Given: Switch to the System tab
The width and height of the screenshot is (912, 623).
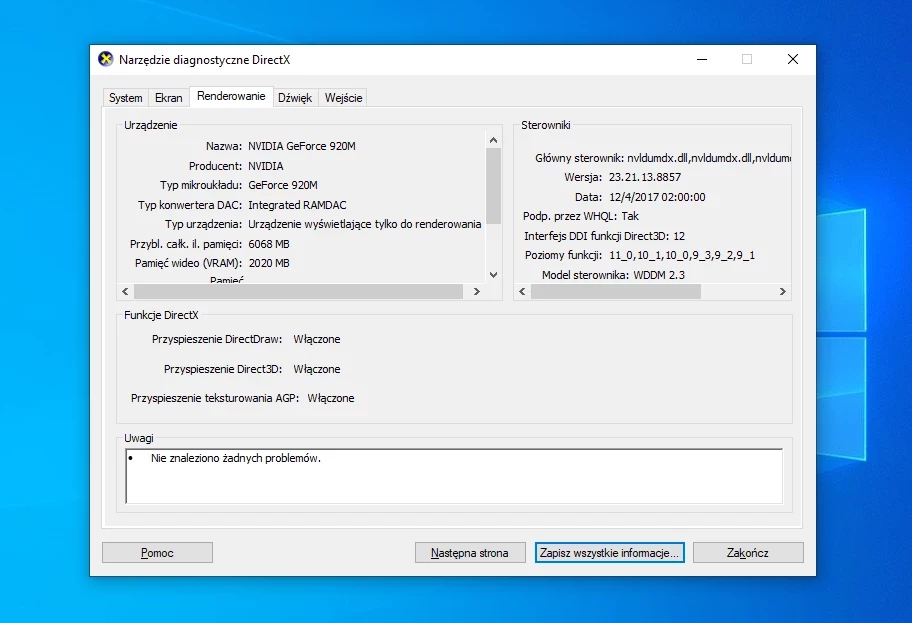Looking at the screenshot, I should [126, 98].
